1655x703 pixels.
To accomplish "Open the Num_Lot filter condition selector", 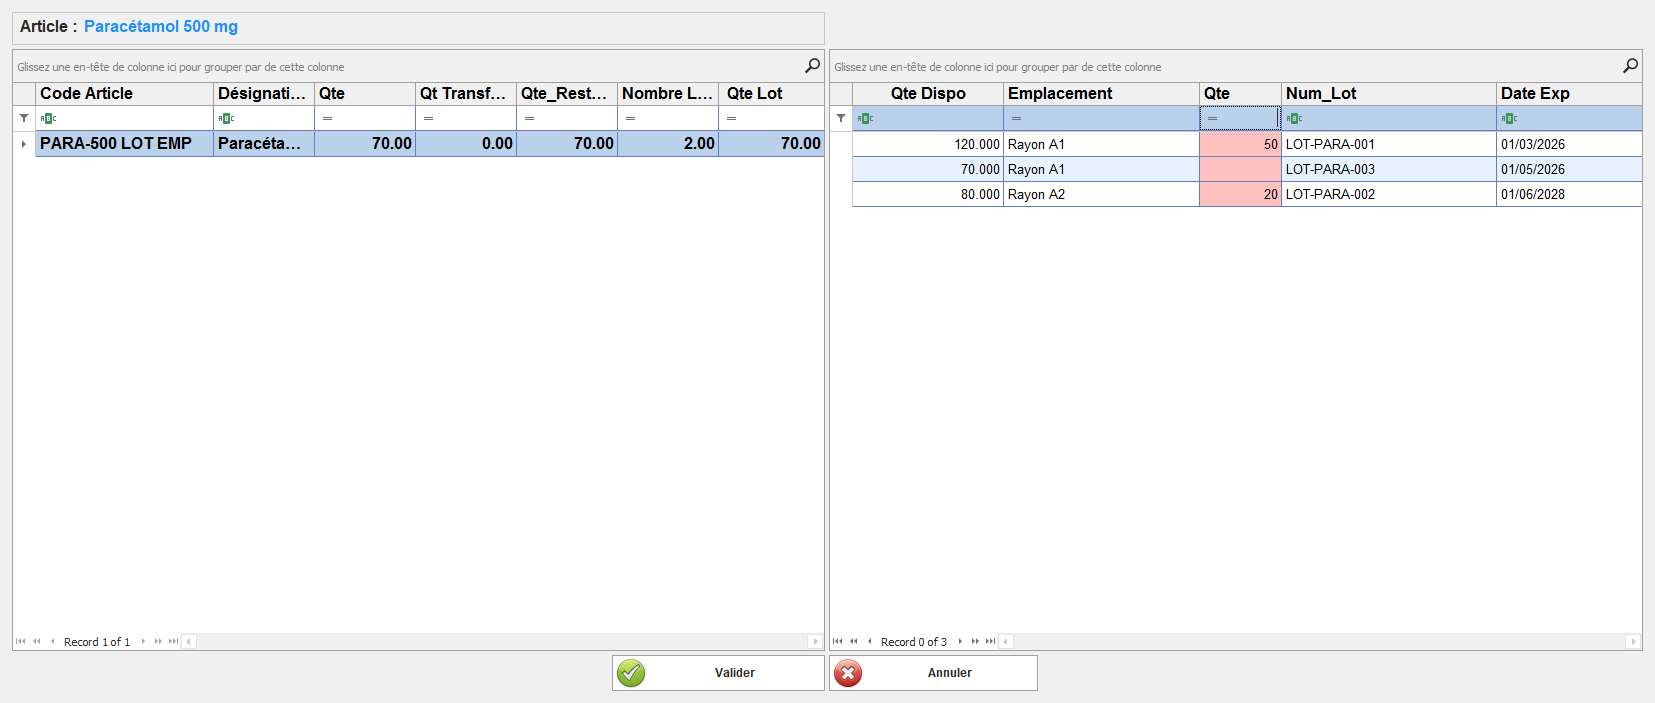I will pyautogui.click(x=1294, y=118).
